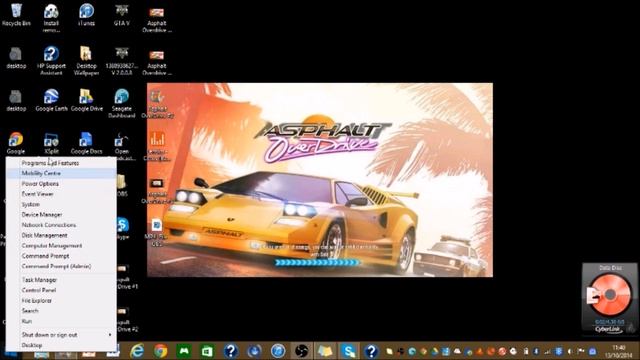Open the green Xbox Games taskbar icon
Image resolution: width=640 pixels, height=360 pixels.
click(184, 351)
